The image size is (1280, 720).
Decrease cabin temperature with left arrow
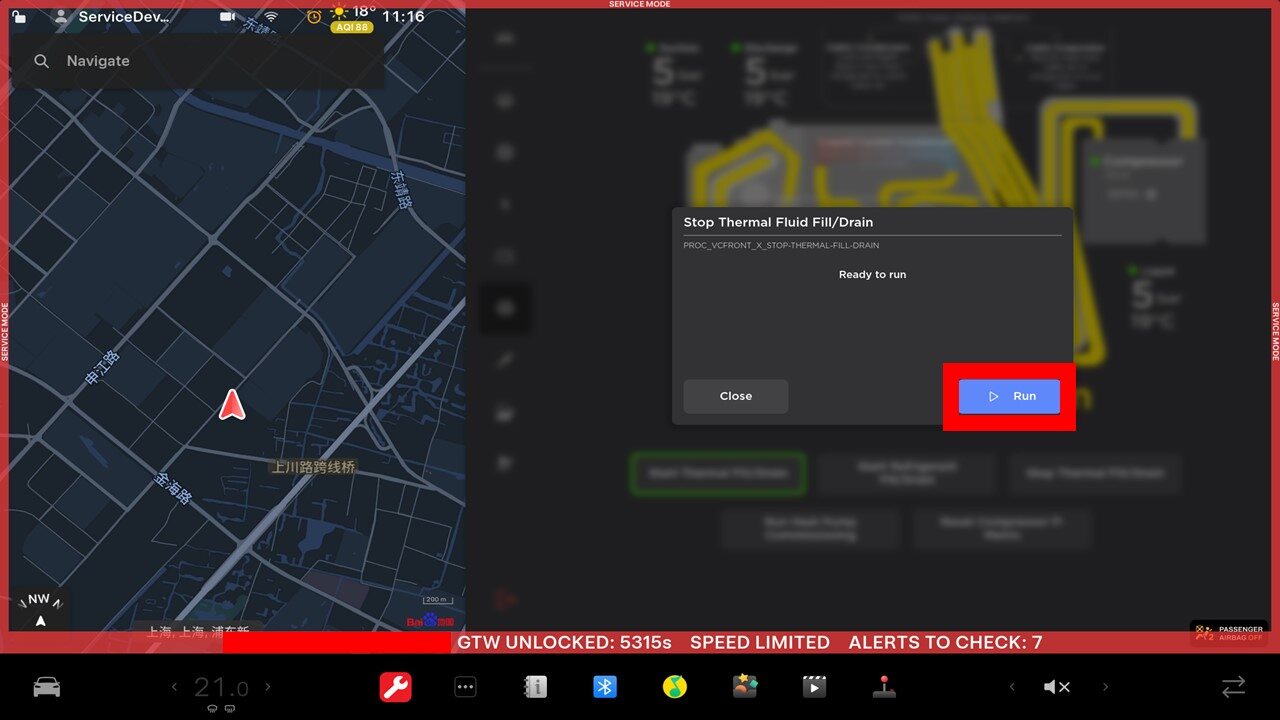coord(174,687)
